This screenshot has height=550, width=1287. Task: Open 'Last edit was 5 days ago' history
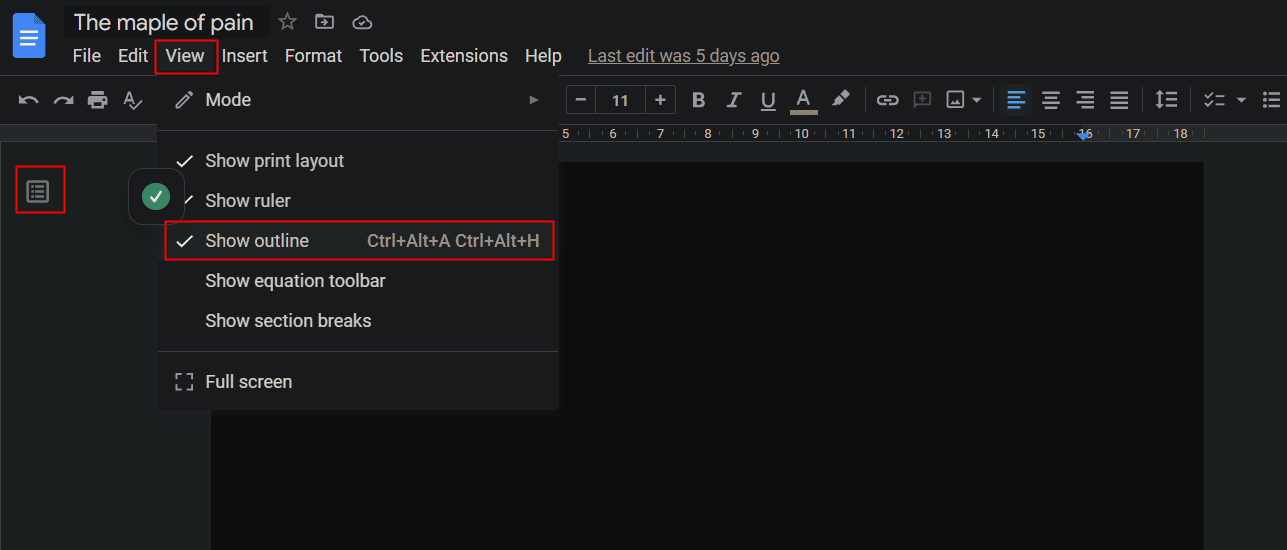coord(684,56)
